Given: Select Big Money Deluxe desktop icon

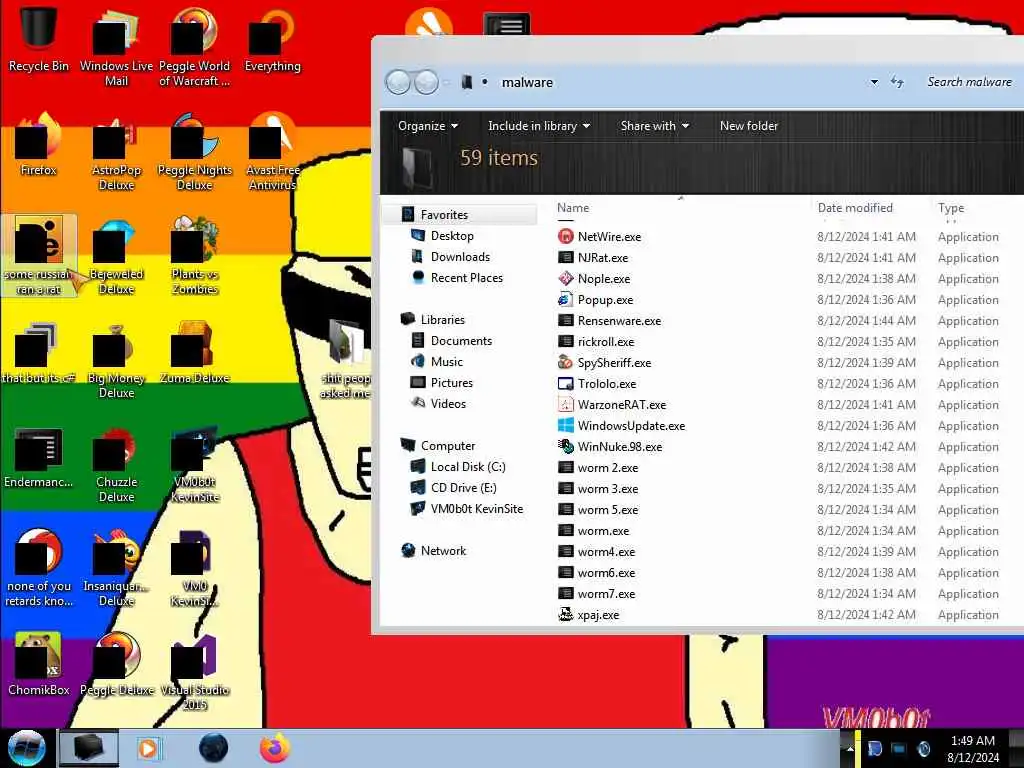Looking at the screenshot, I should pos(116,360).
